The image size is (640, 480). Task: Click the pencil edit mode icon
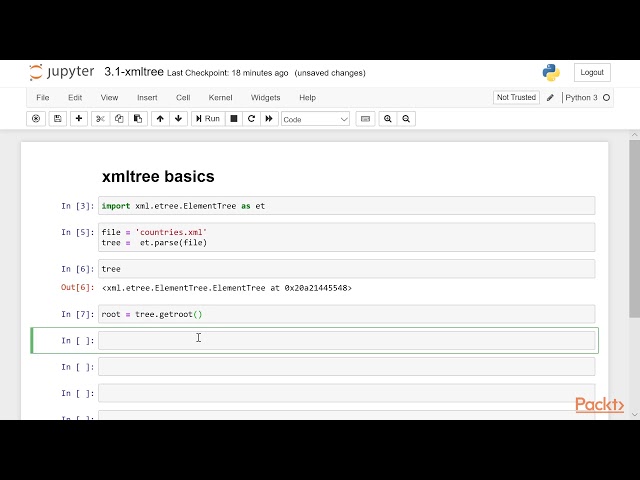[x=550, y=98]
